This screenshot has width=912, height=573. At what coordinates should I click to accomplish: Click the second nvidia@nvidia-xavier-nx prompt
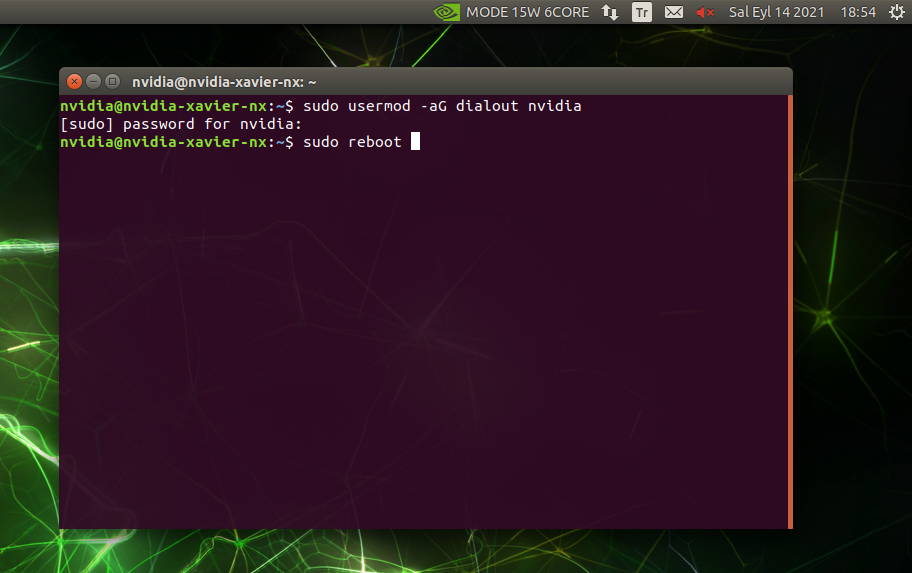(176, 142)
